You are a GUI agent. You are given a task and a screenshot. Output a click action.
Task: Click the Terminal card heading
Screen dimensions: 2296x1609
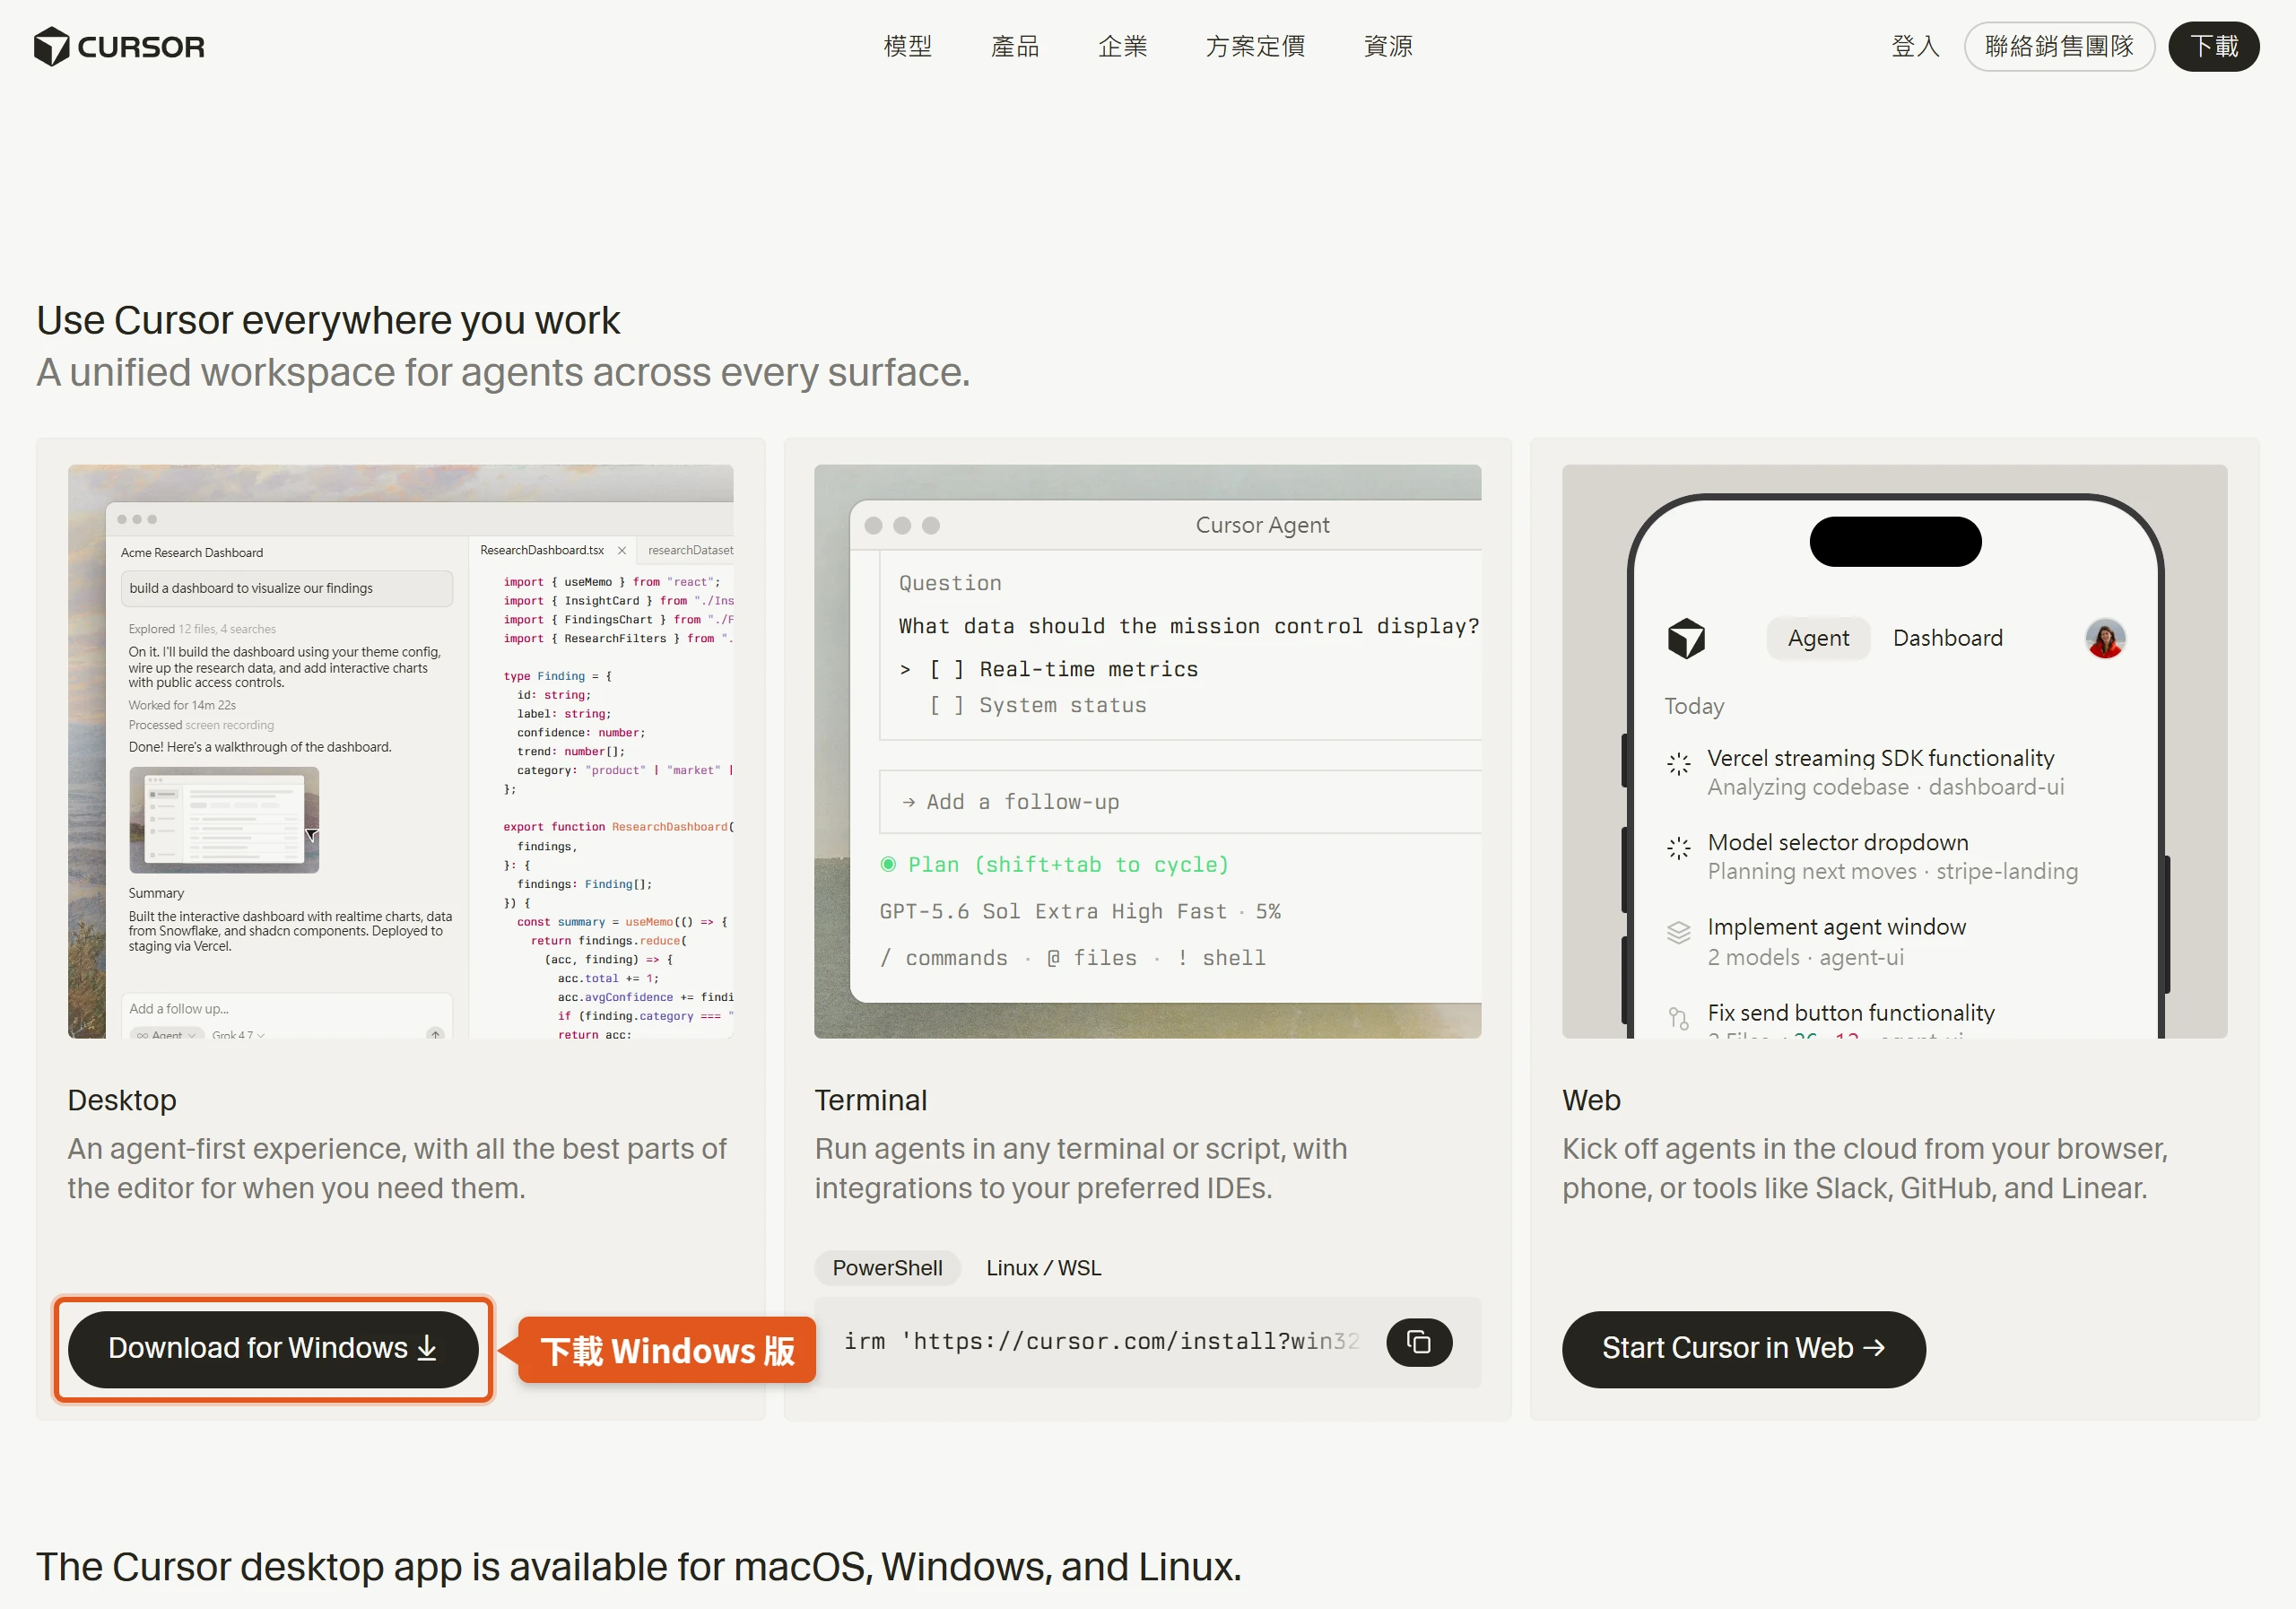871,1100
